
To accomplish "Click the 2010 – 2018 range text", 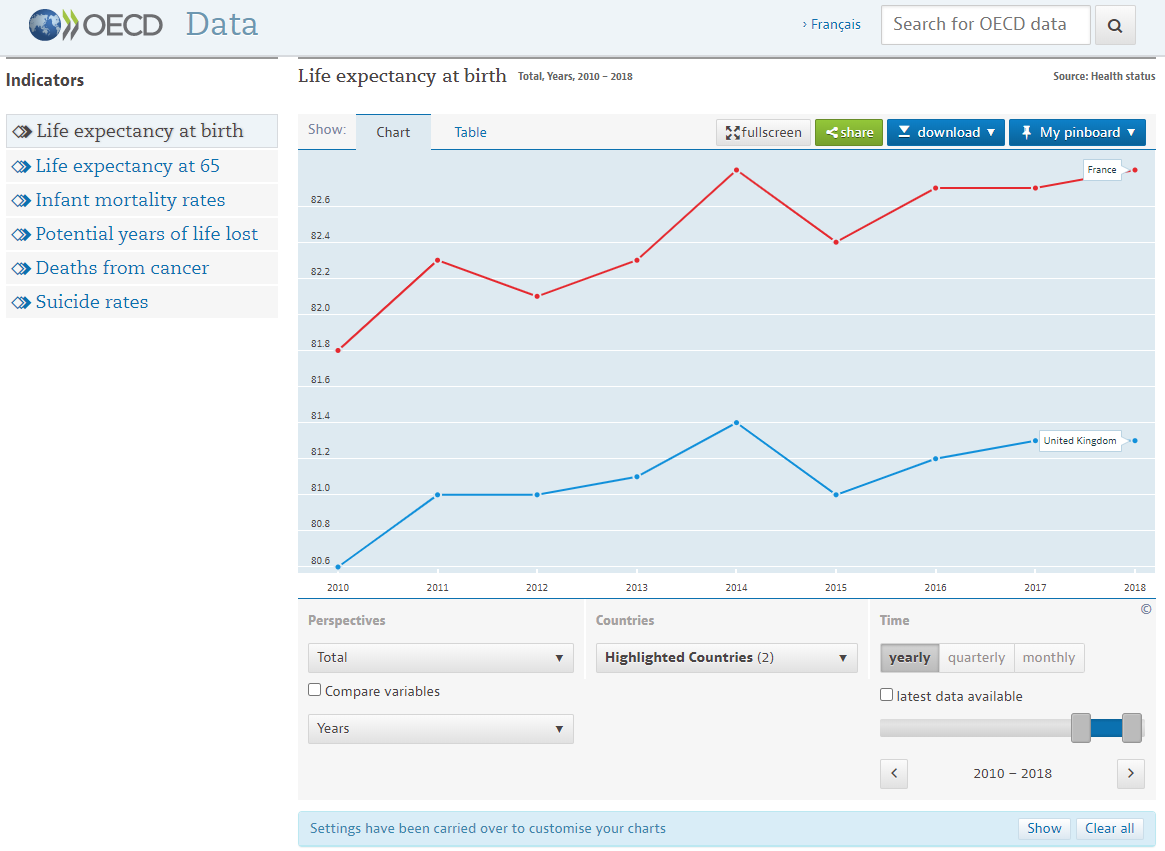I will (x=1012, y=774).
